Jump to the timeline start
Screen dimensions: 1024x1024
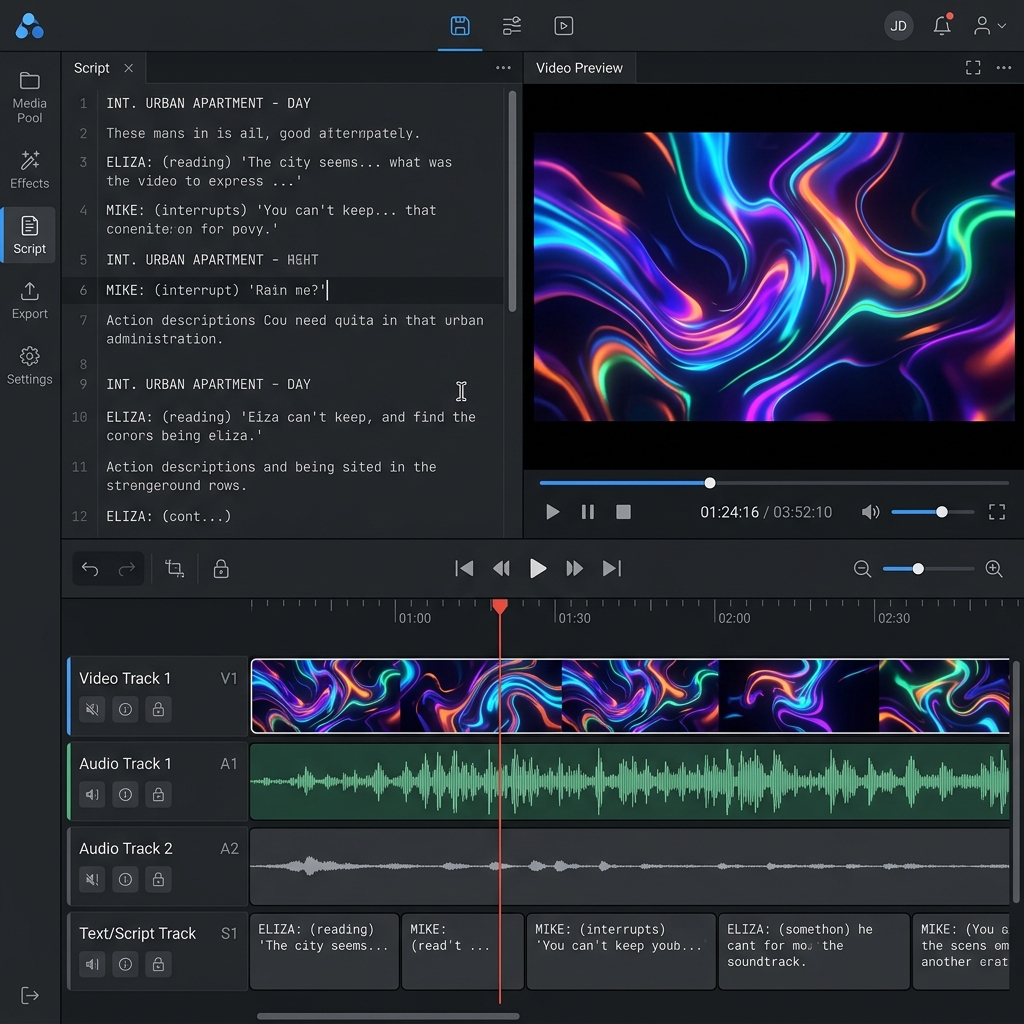464,569
